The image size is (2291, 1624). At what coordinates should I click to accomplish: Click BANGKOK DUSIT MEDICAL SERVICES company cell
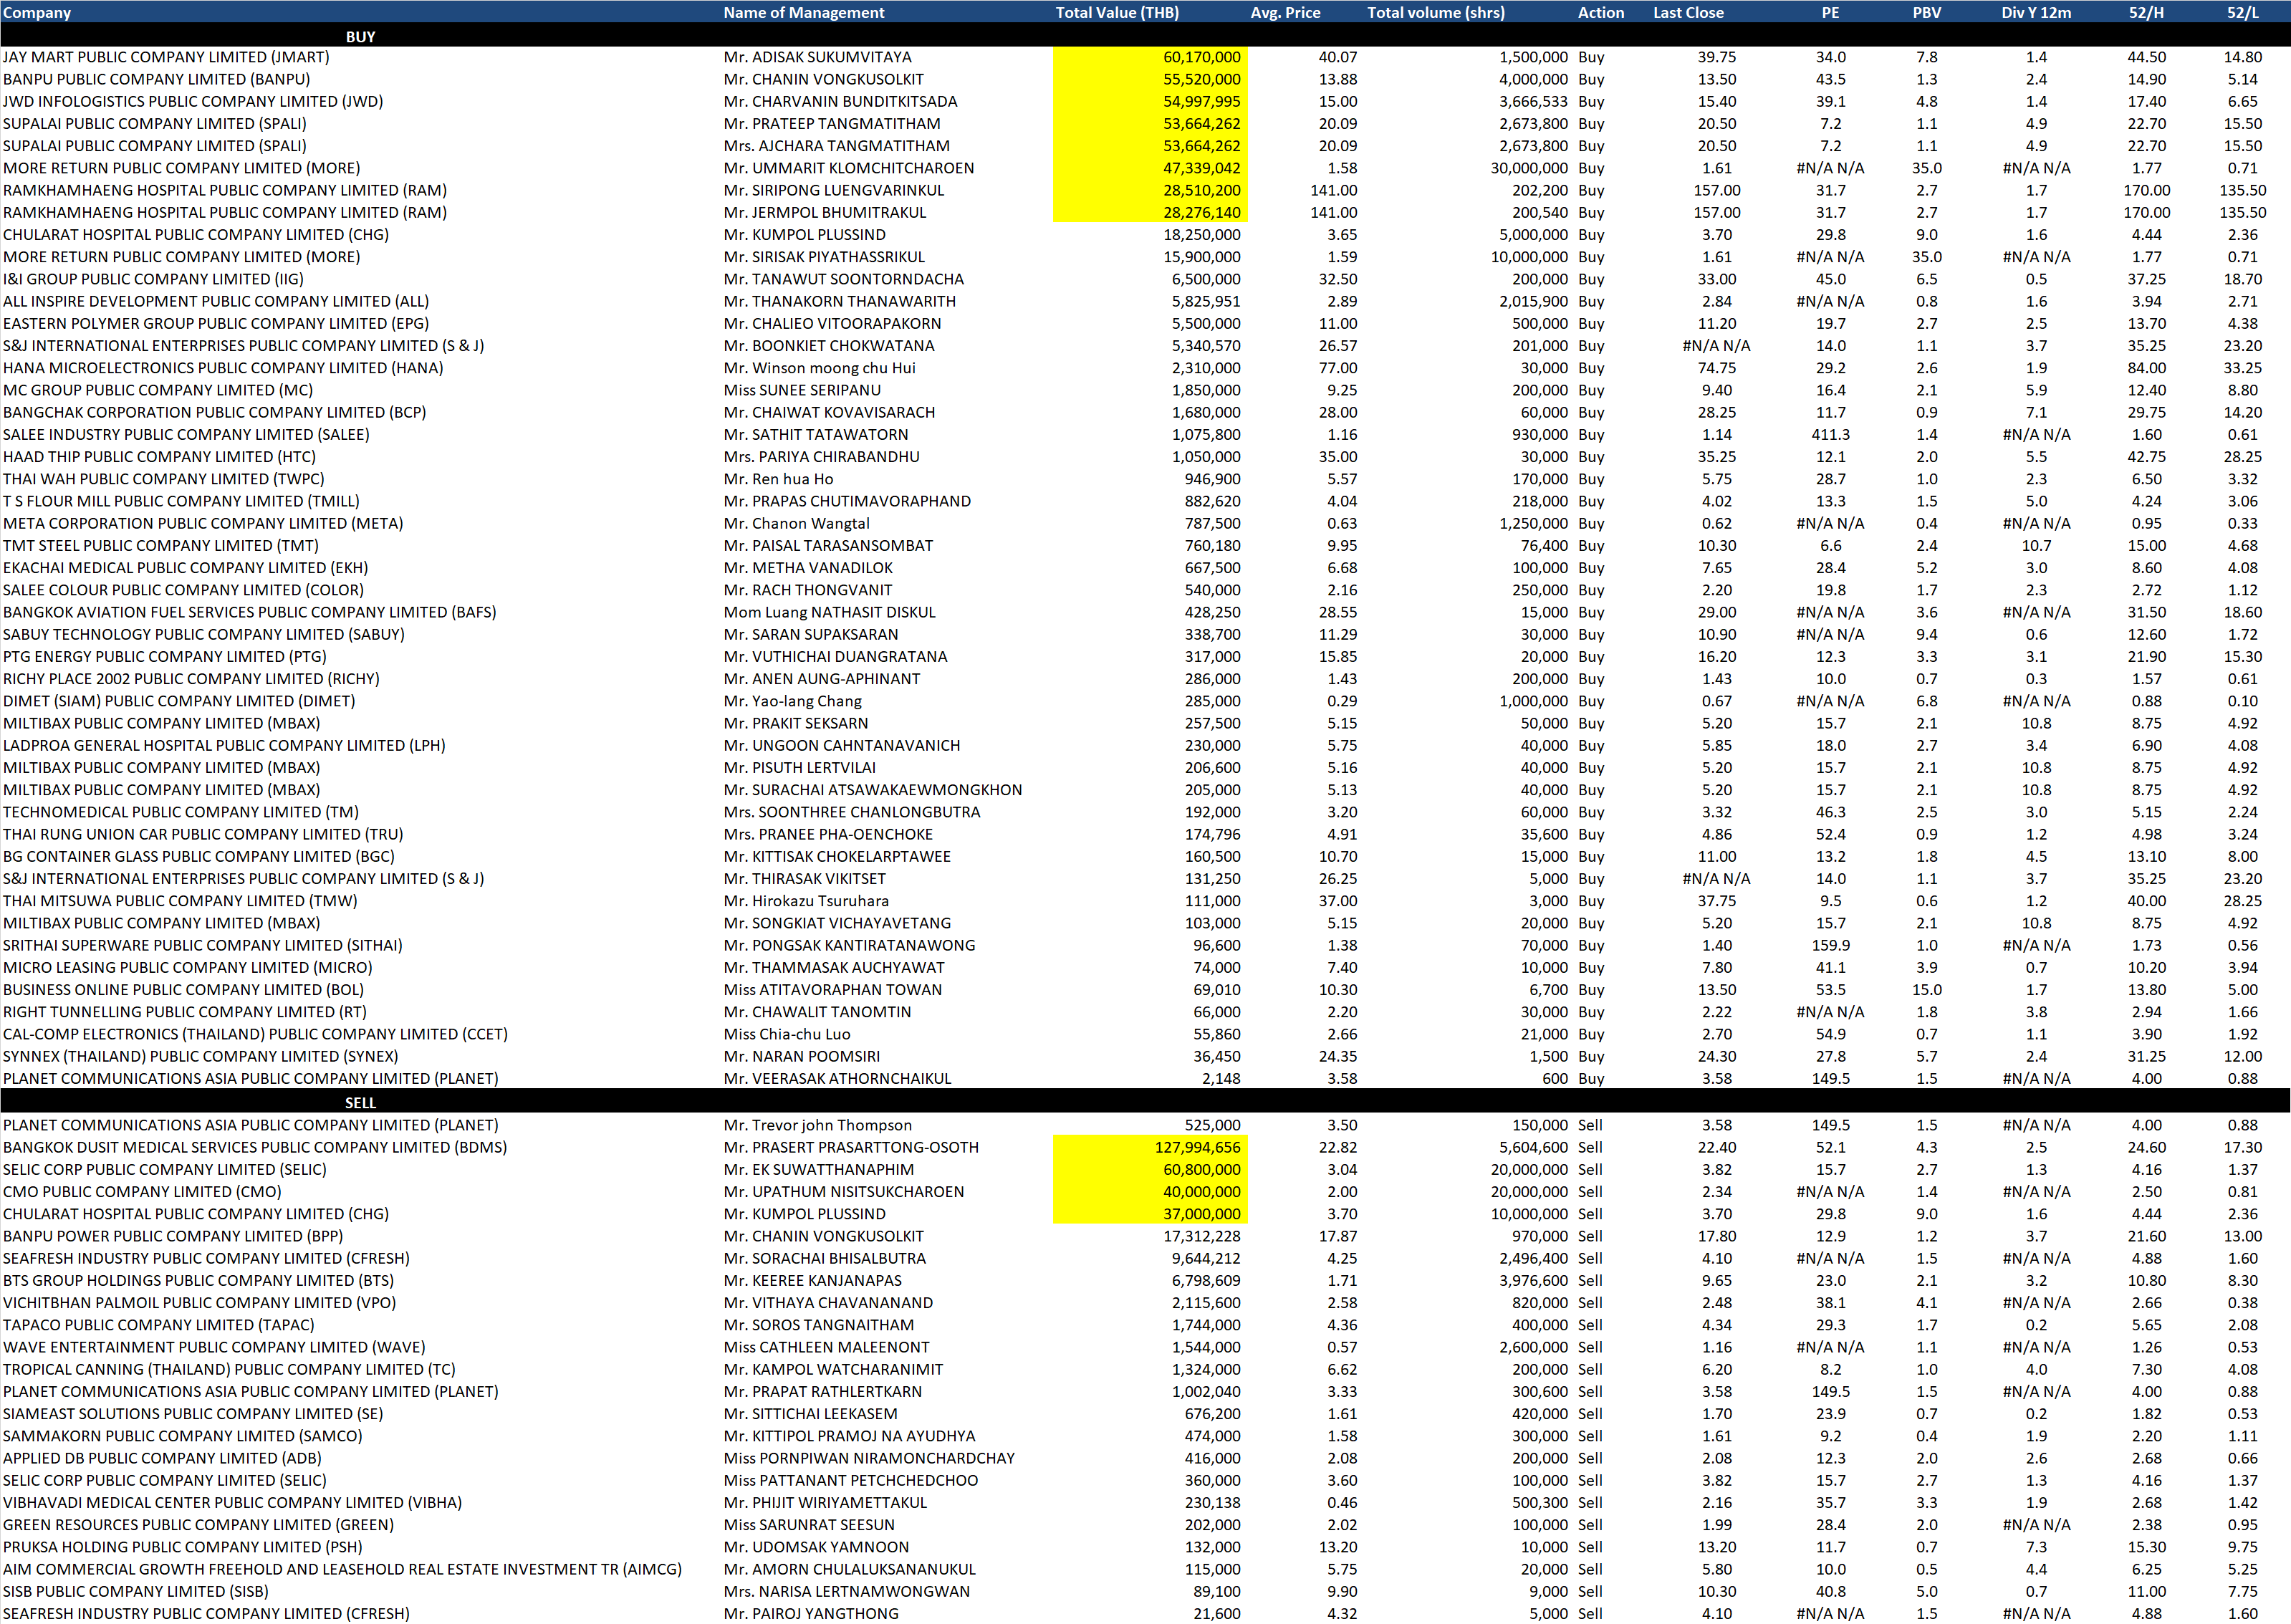tap(254, 1147)
